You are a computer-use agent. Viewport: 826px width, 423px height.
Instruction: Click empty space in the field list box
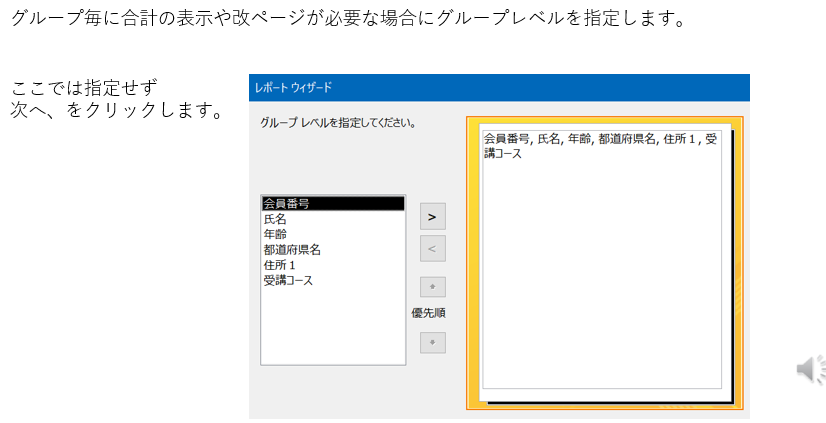pos(332,330)
